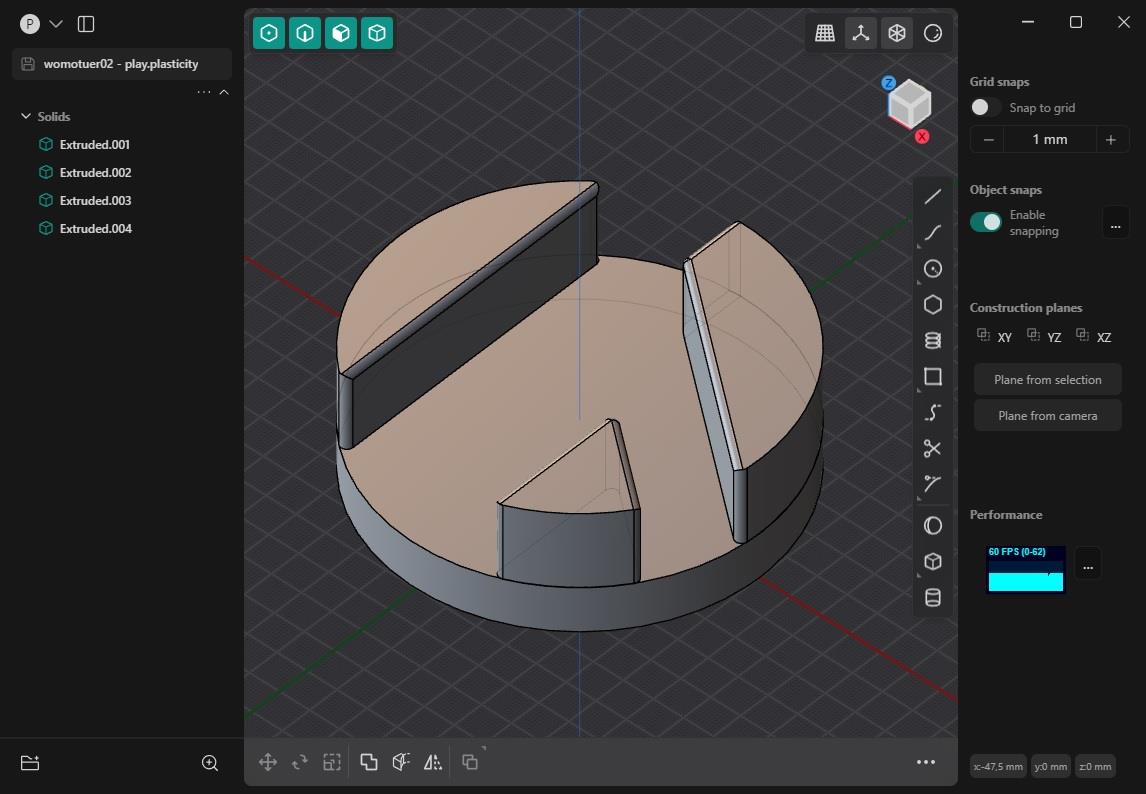Collapse the Solids tree group
Screen dimensions: 1146x794
coord(26,117)
